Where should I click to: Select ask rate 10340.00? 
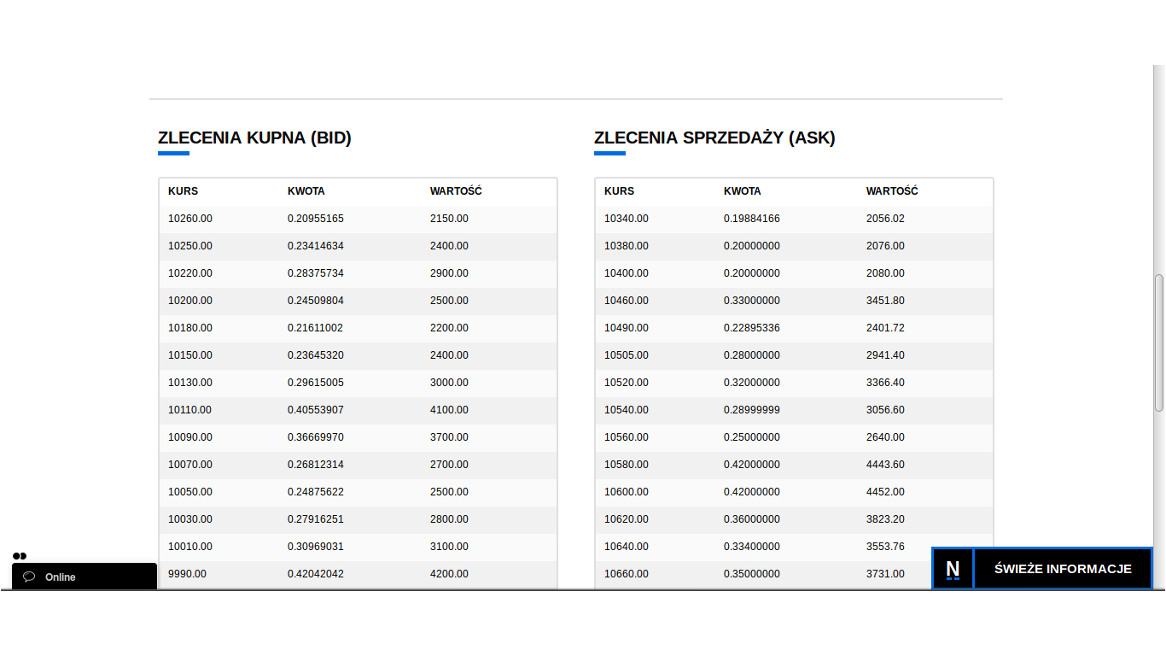click(x=626, y=219)
